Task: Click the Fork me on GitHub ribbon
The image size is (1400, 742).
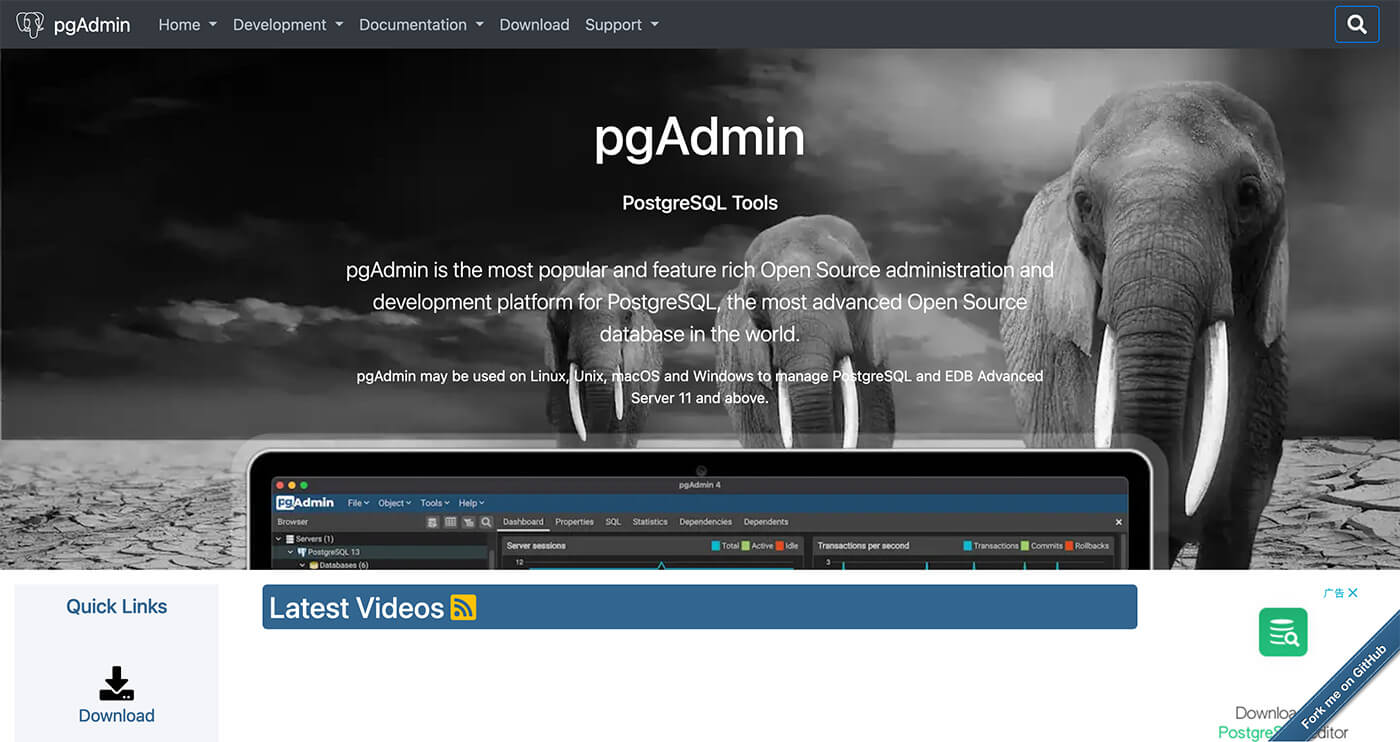Action: tap(1345, 686)
